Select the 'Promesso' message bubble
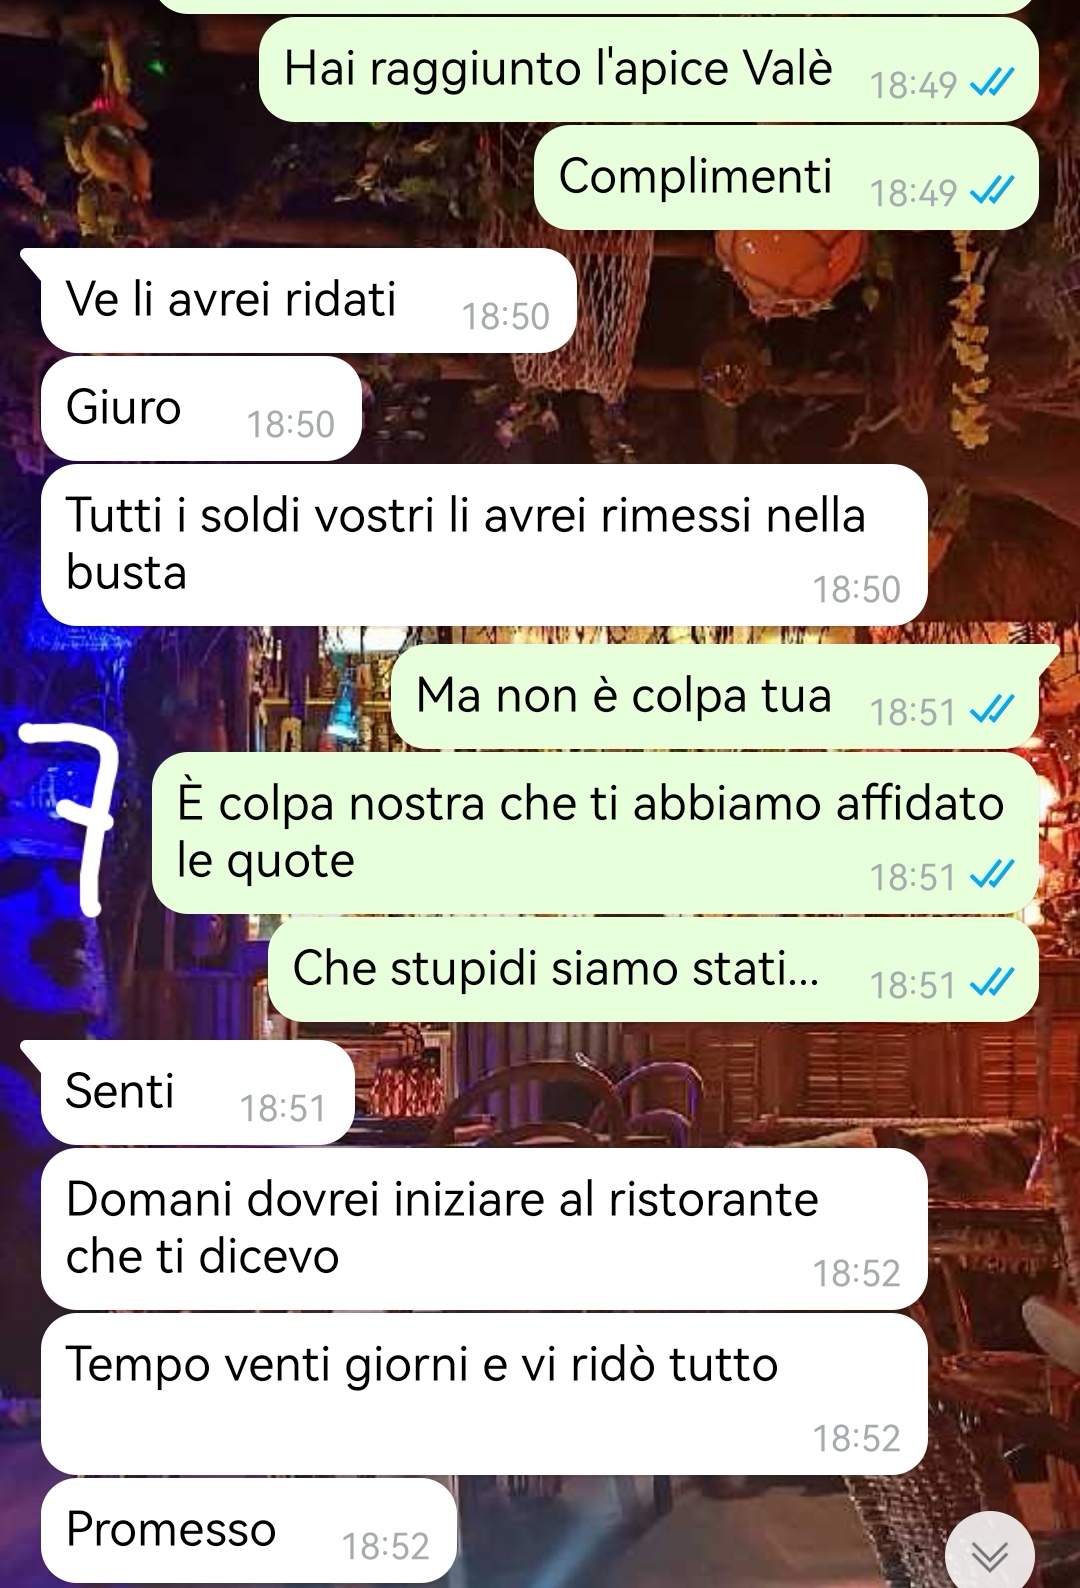 pyautogui.click(x=248, y=1530)
